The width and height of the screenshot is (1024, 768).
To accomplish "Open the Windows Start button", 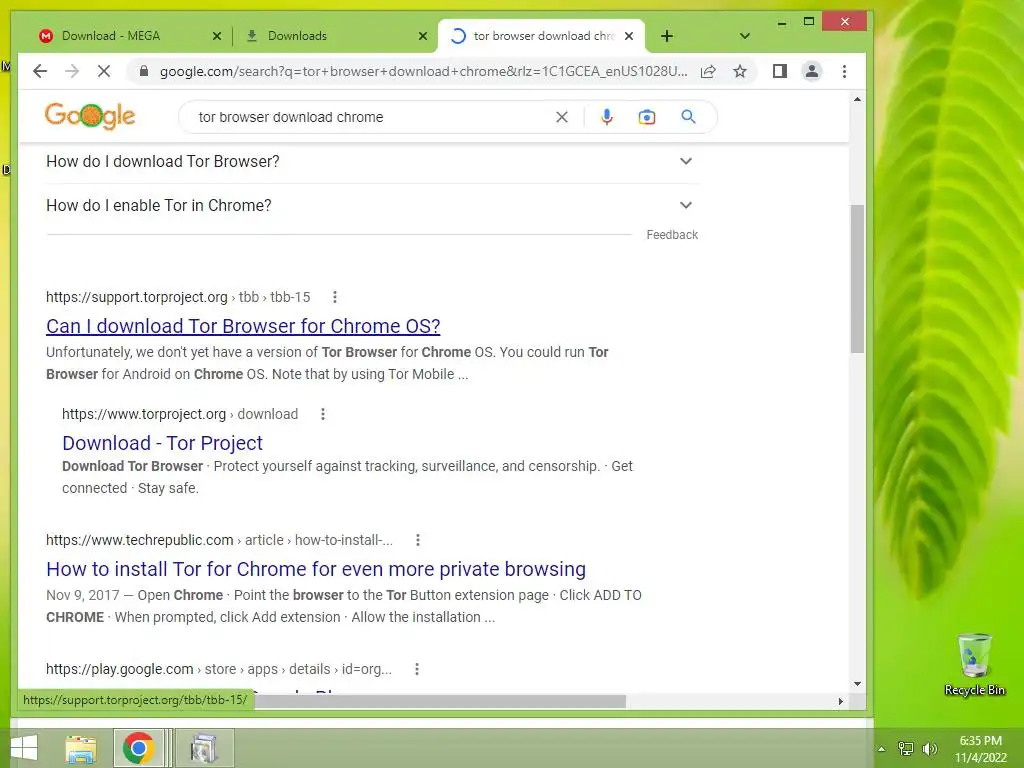I will point(24,748).
